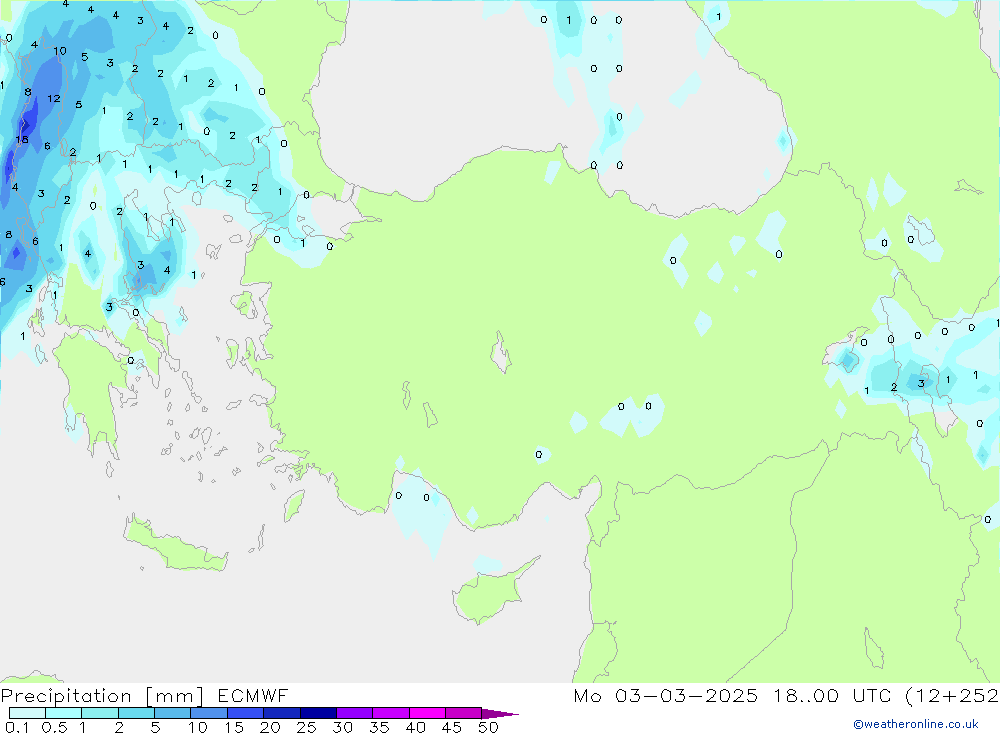Click the island of Crete on map
Screen dimensions: 1000x733
[x=175, y=546]
